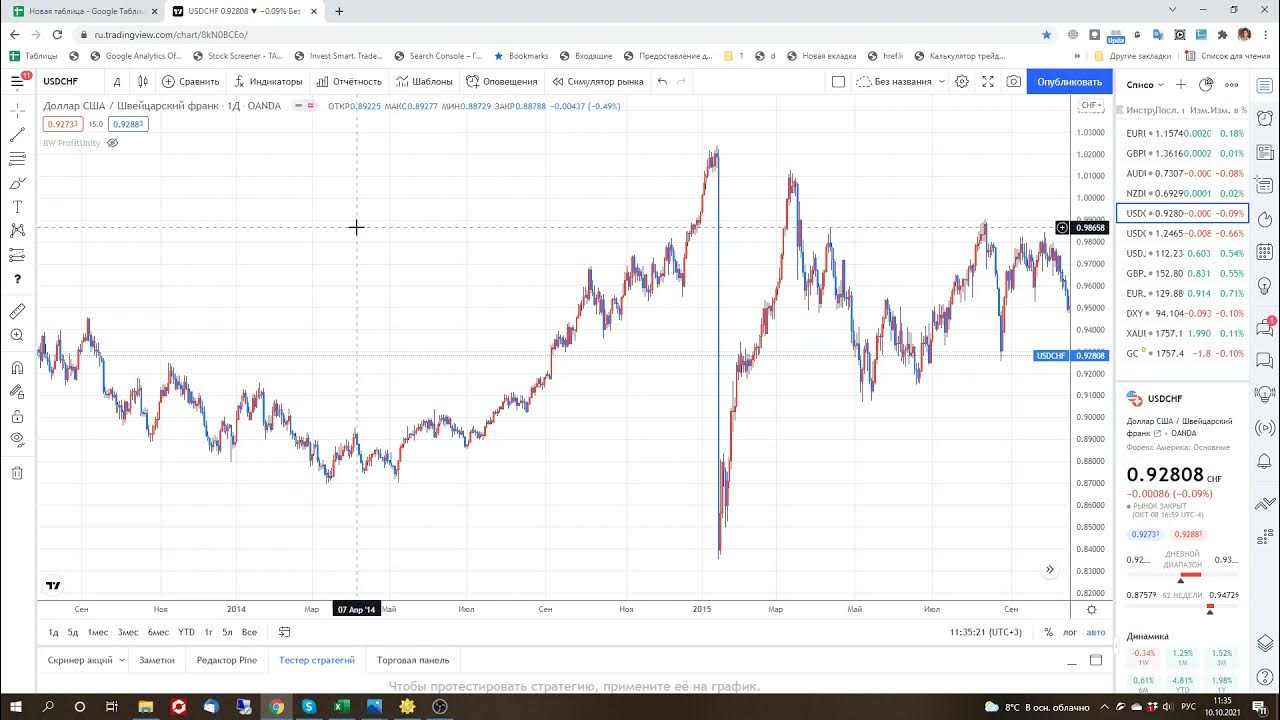Open watchlist advanced view pie icon
Viewport: 1280px width, 720px height.
pos(1206,85)
